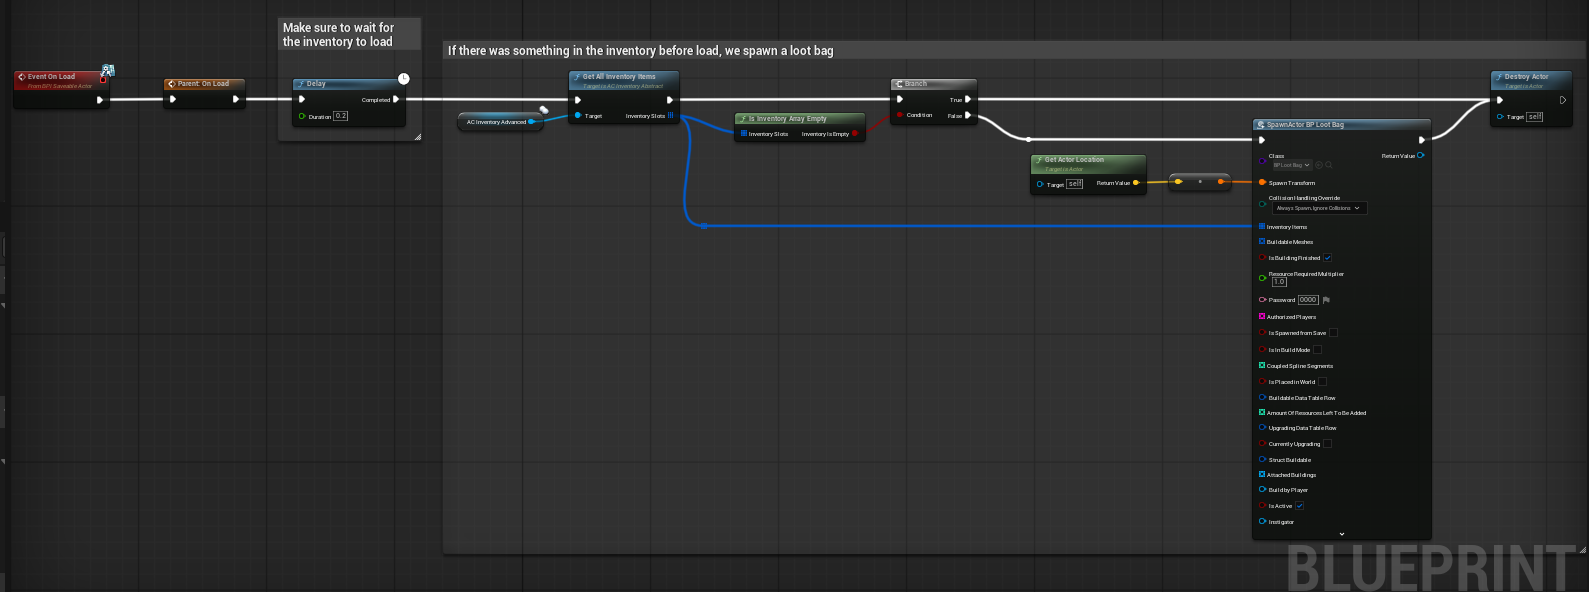The image size is (1589, 592).
Task: Click the Event On Load delegate pin
Action: pyautogui.click(x=103, y=80)
